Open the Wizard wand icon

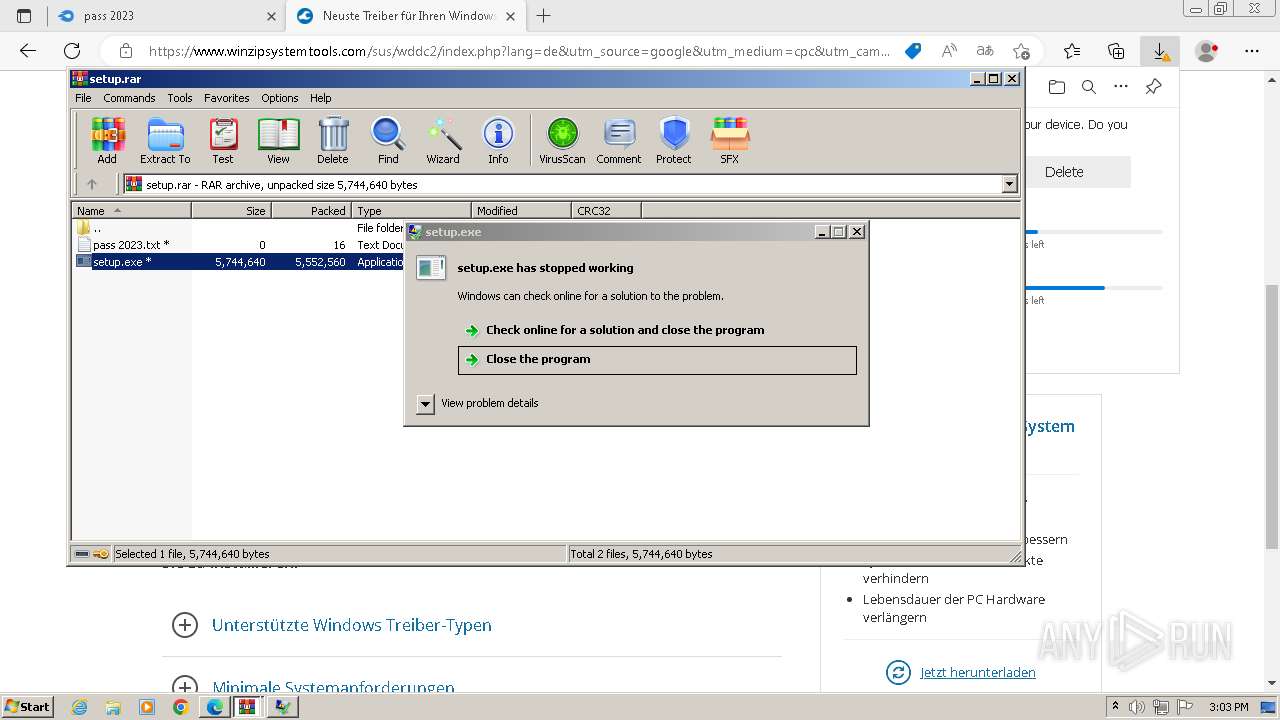[443, 141]
